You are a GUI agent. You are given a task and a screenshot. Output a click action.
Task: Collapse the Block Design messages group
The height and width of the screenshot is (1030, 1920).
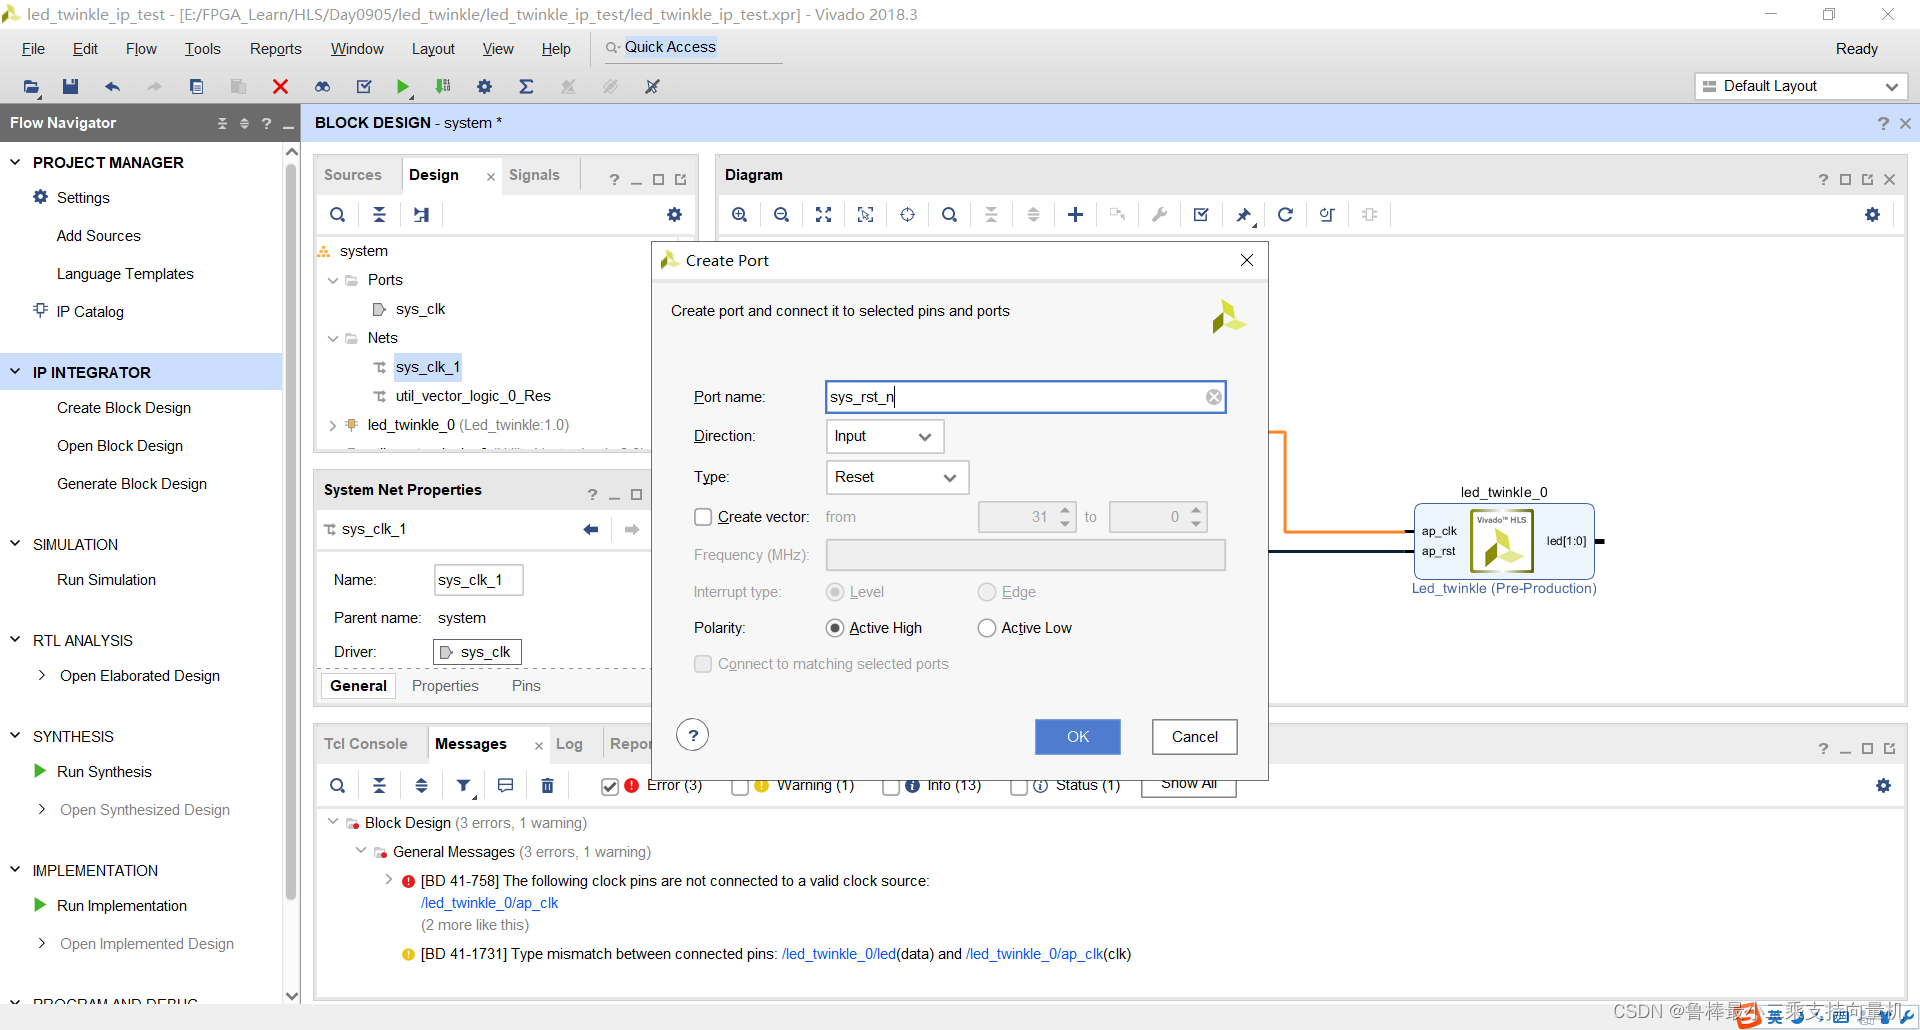[x=333, y=822]
